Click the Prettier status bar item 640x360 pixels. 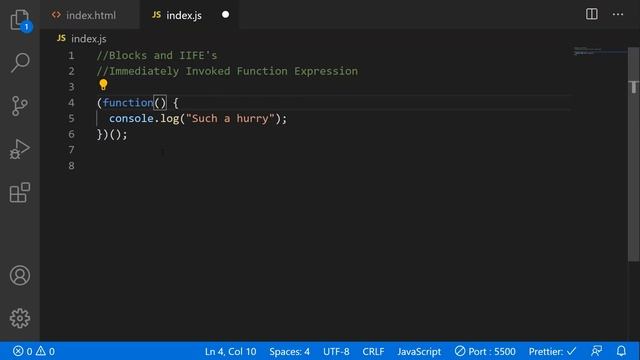tap(553, 351)
